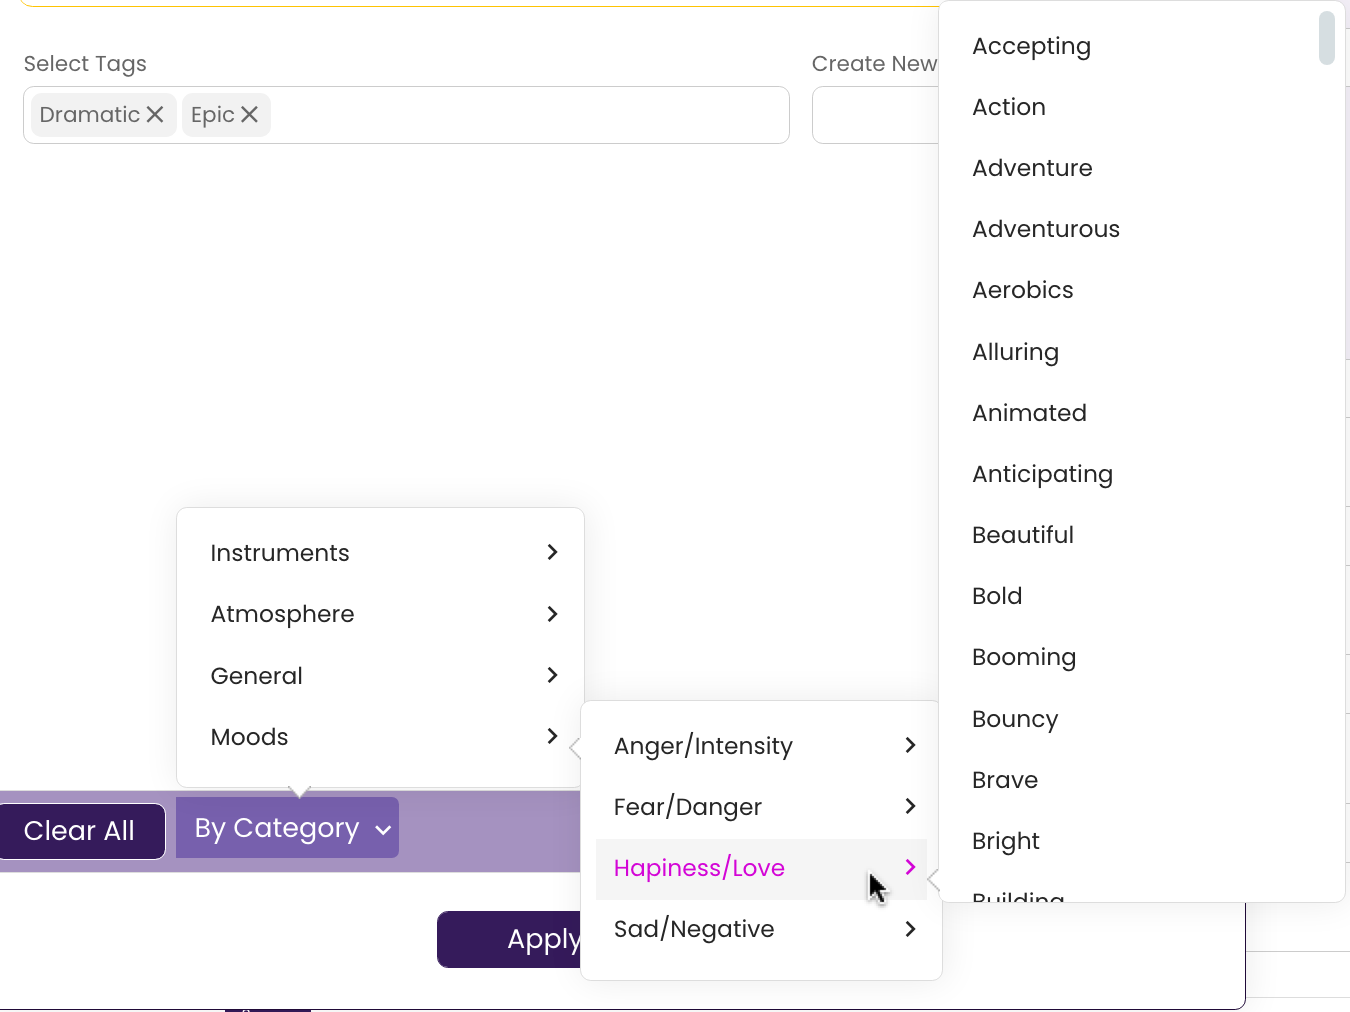Remove the Dramatic tag

click(155, 115)
